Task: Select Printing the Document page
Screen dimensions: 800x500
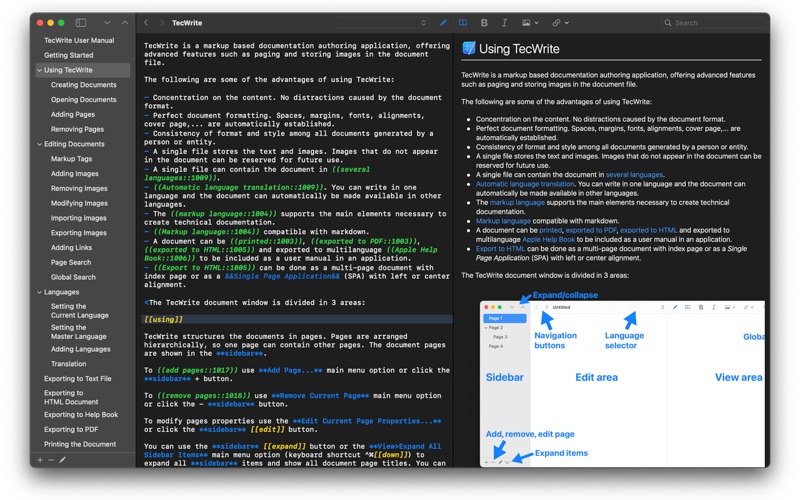Action: pos(80,444)
